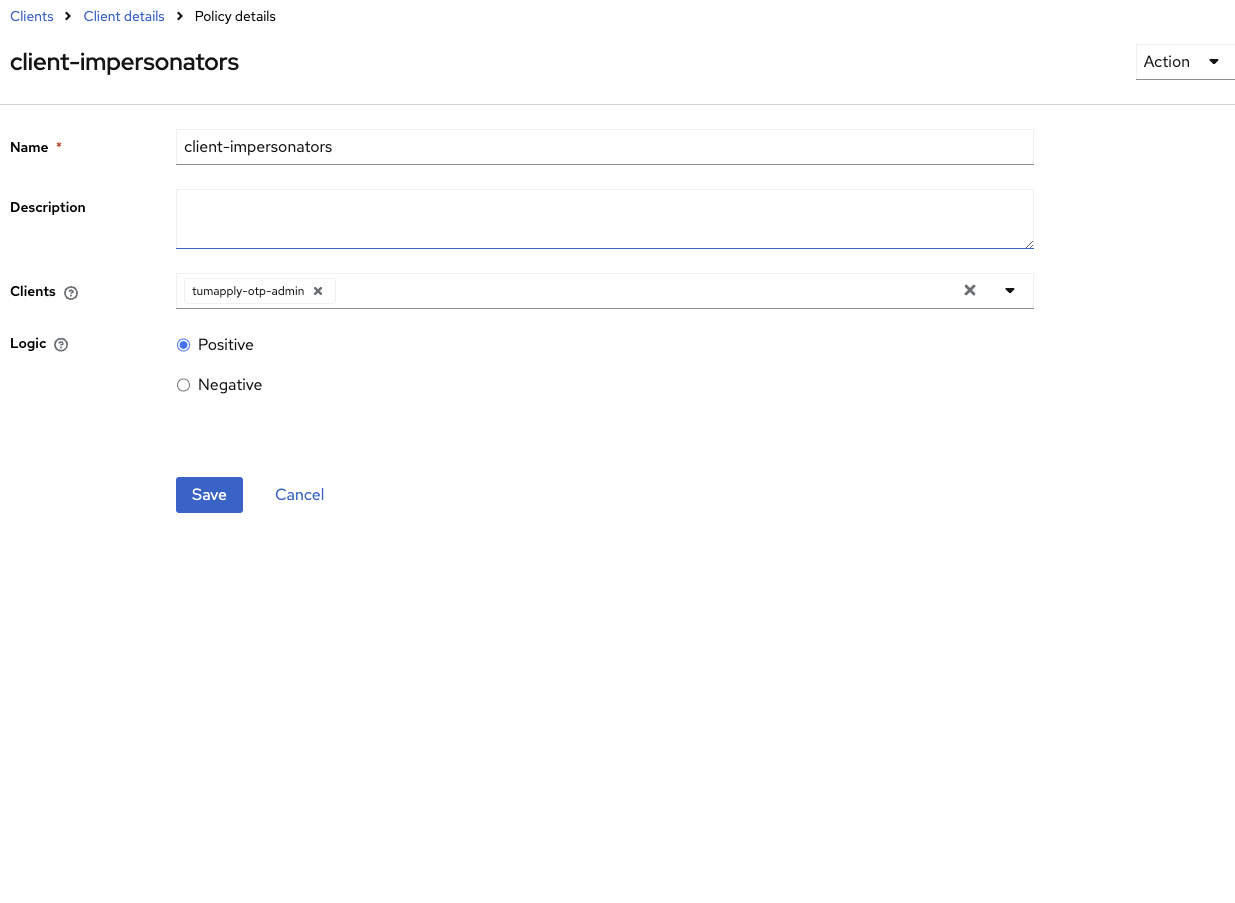Open the Logic help tooltip icon
This screenshot has height=903, width=1235.
pos(61,345)
